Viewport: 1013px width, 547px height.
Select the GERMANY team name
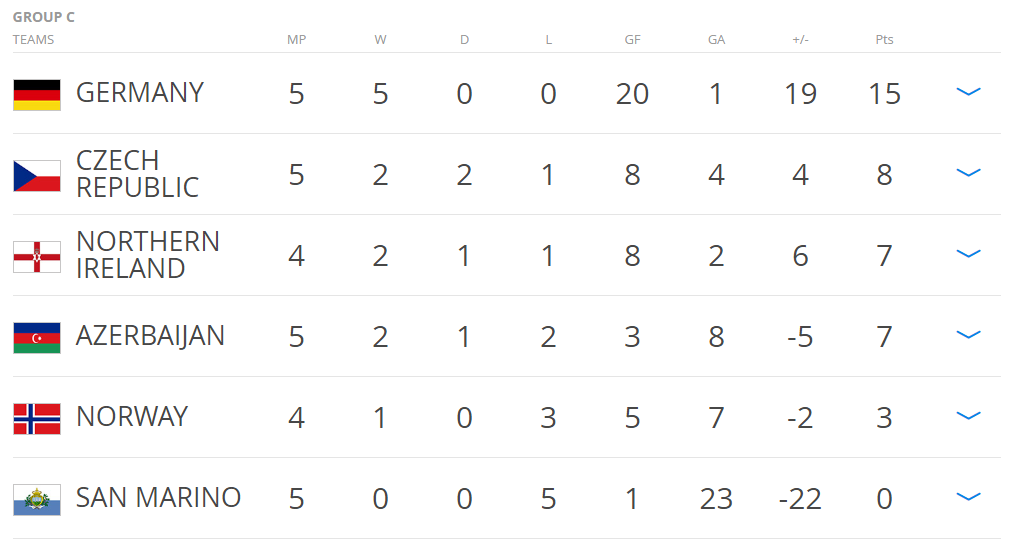coord(140,93)
